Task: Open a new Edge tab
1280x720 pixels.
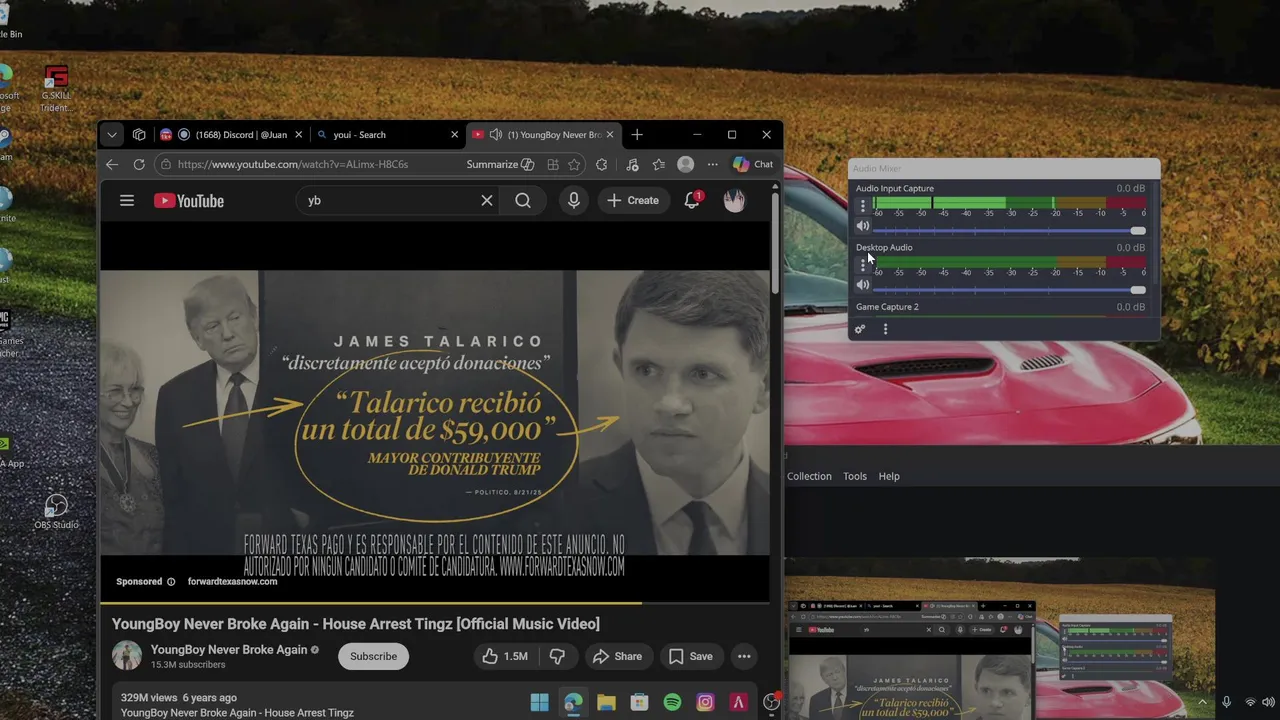Action: [x=637, y=135]
